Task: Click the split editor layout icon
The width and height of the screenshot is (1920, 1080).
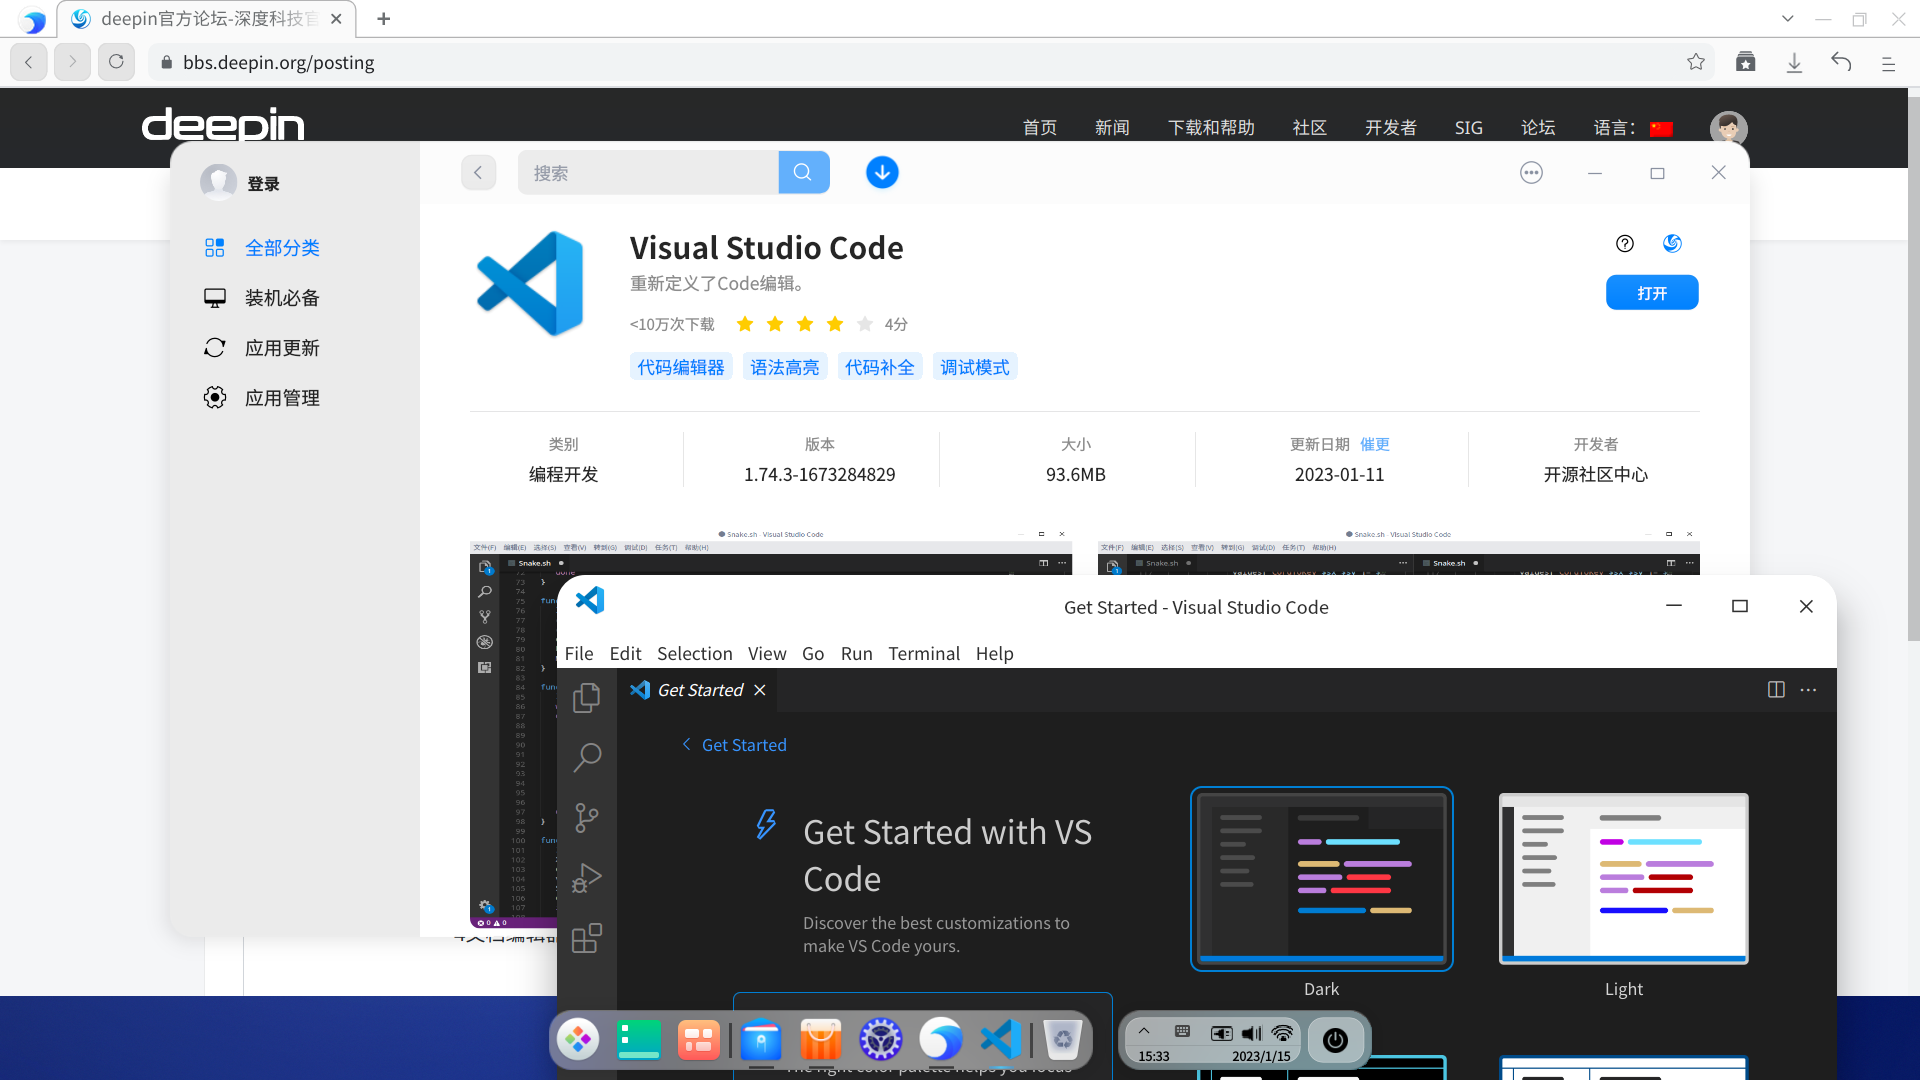Action: [x=1776, y=690]
